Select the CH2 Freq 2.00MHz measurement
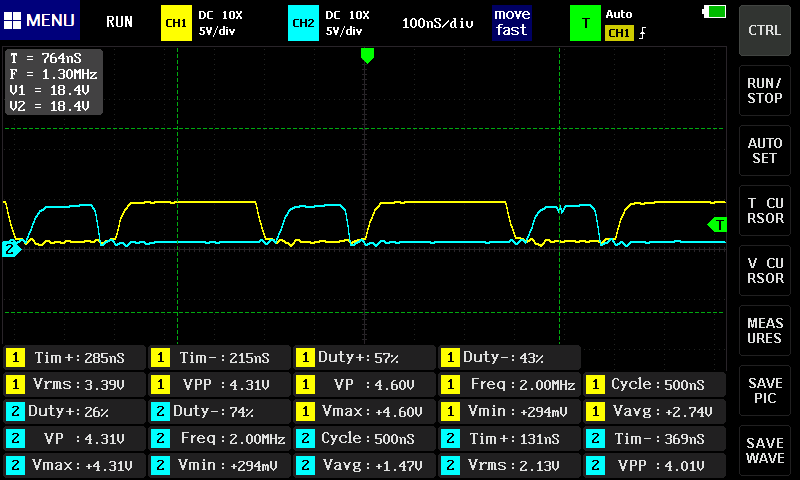Screen dimensions: 800x480 [219, 438]
